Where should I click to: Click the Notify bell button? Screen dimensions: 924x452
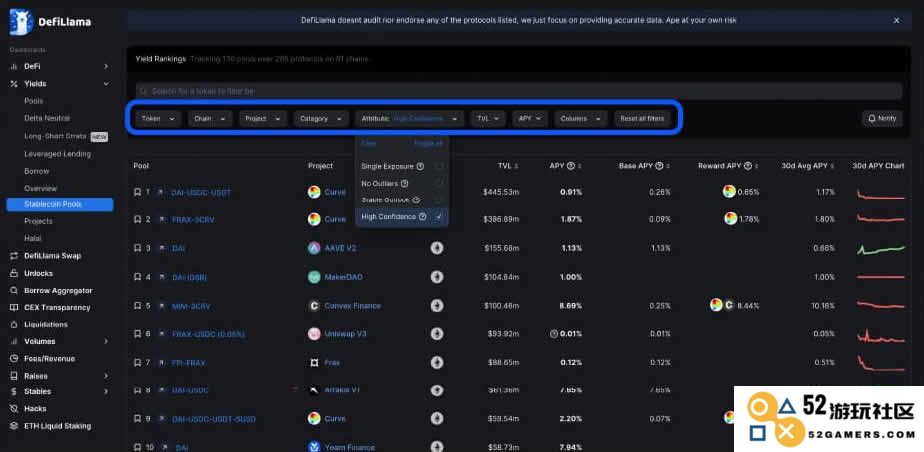coord(882,118)
